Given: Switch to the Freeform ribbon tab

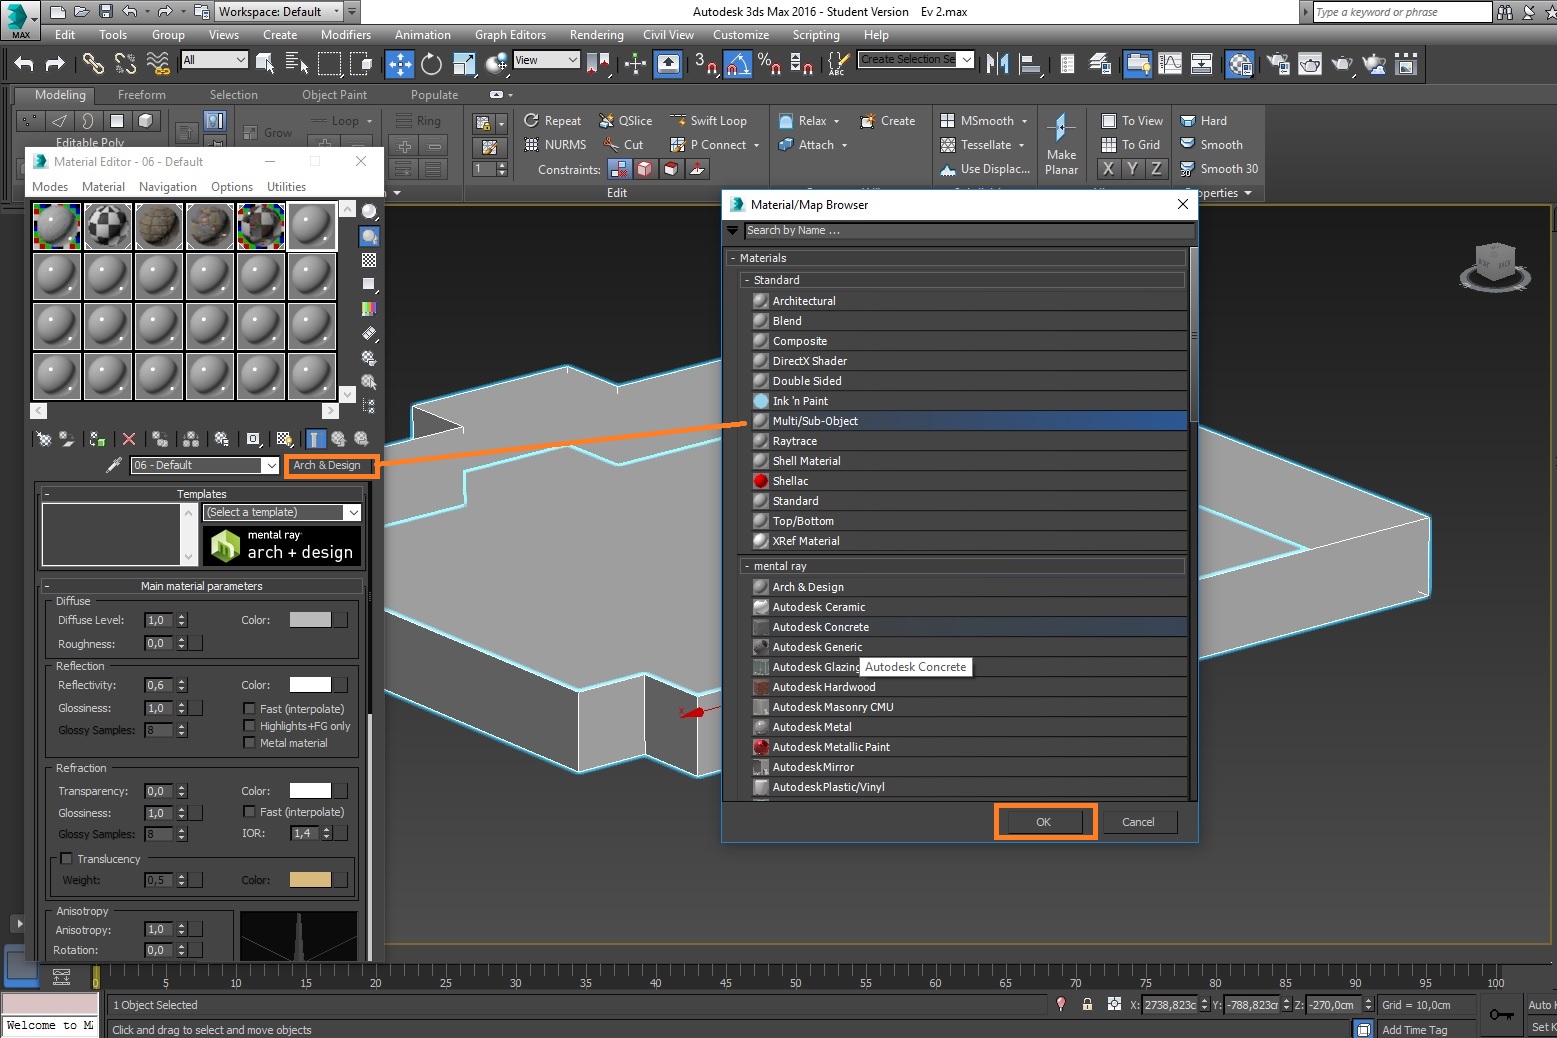Looking at the screenshot, I should 140,95.
